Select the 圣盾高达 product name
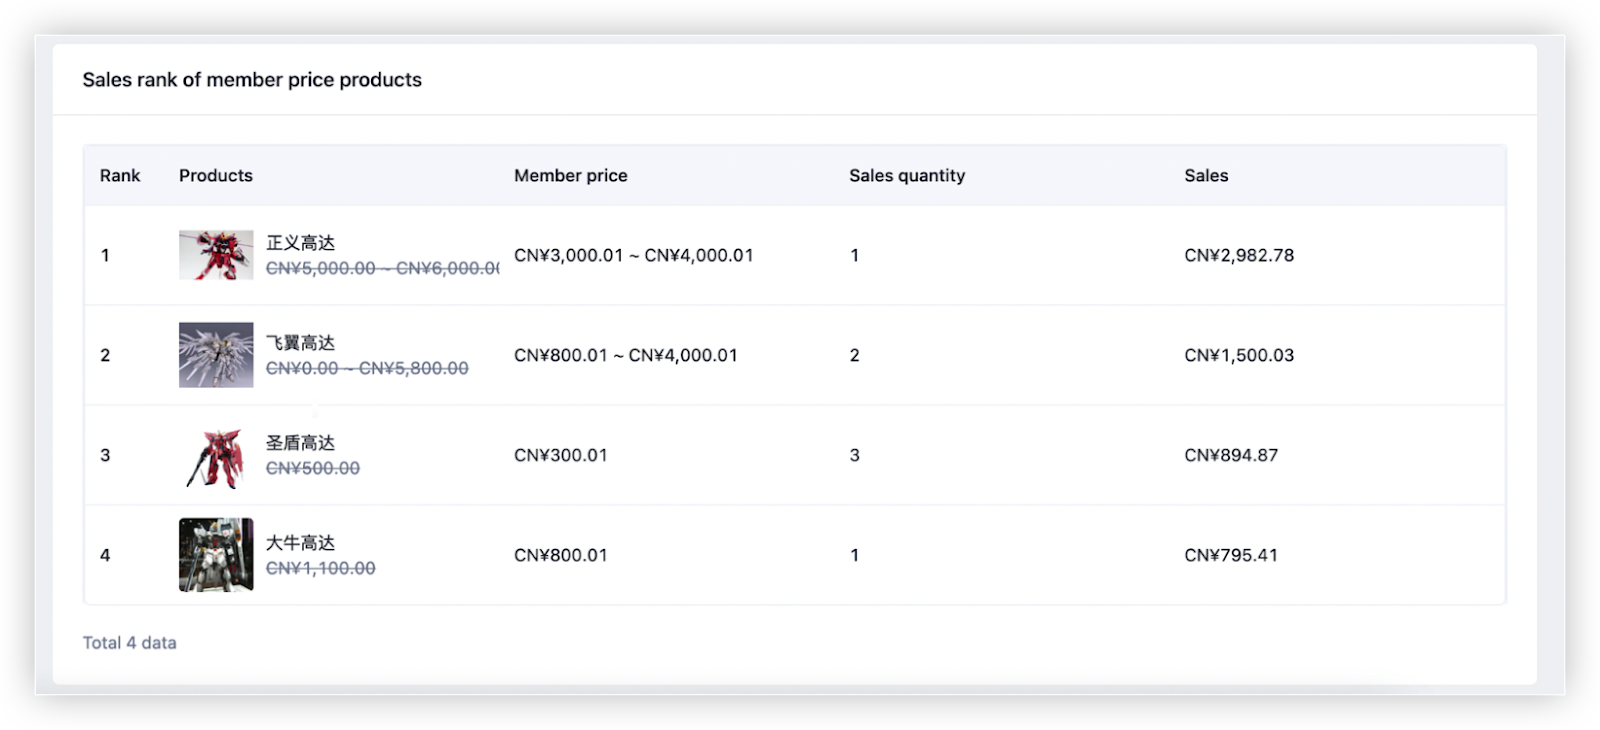The image size is (1600, 730). tap(300, 443)
